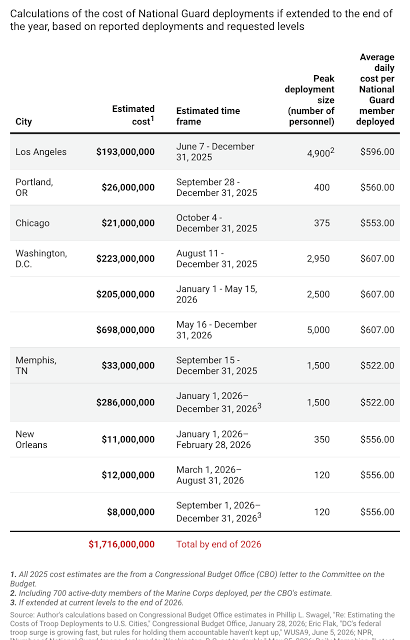The image size is (410, 640).
Task: Click the Memphis, TN city cell
Action: coord(36,365)
